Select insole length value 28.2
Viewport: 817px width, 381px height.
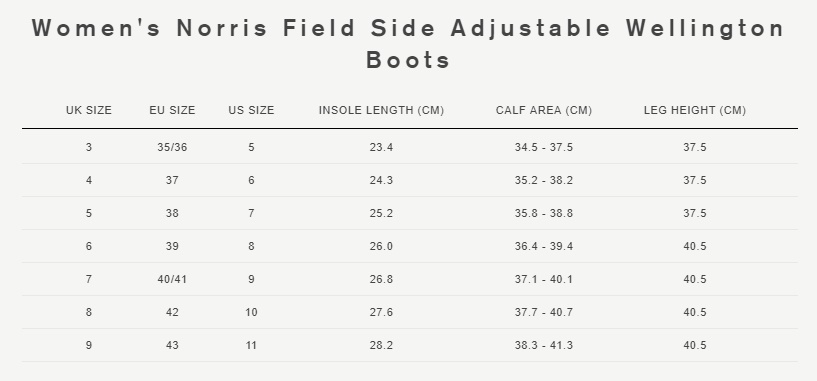point(381,346)
